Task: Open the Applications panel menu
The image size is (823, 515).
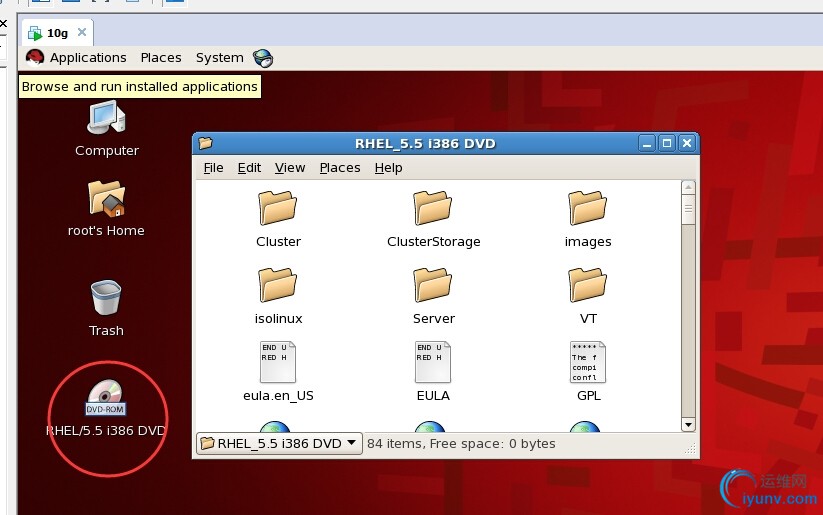Action: point(88,58)
